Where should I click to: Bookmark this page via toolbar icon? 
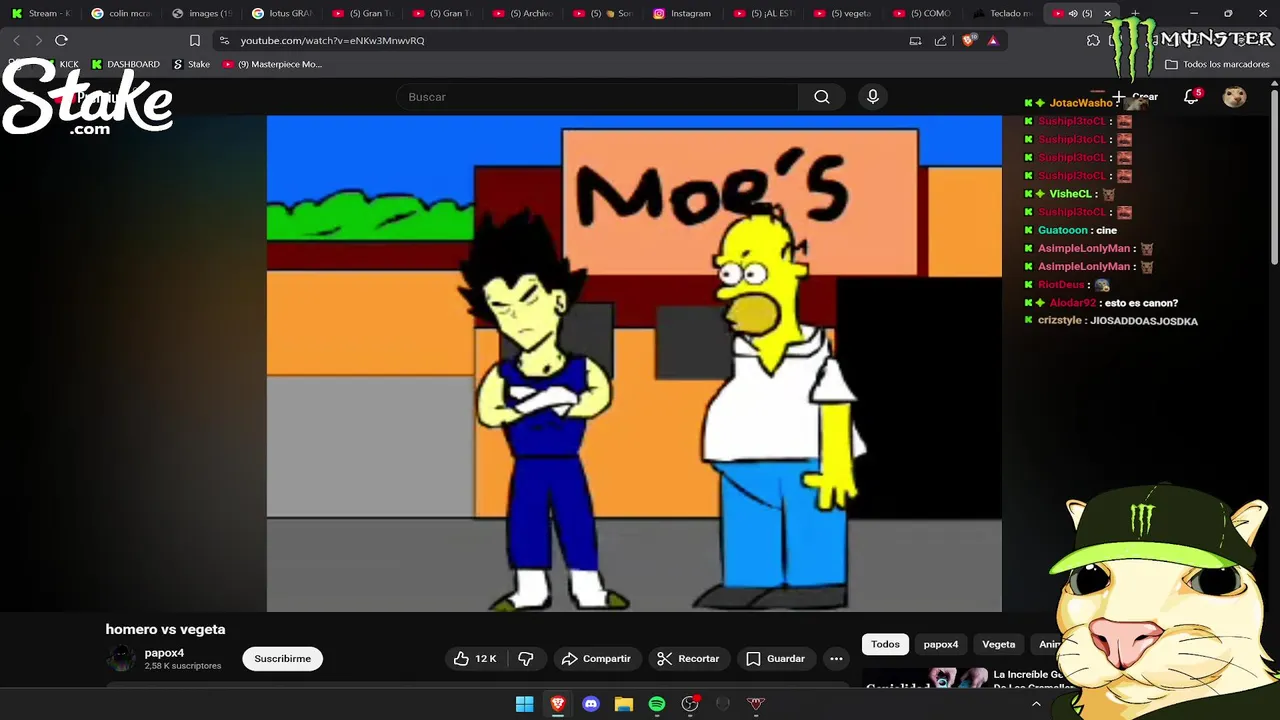(195, 40)
